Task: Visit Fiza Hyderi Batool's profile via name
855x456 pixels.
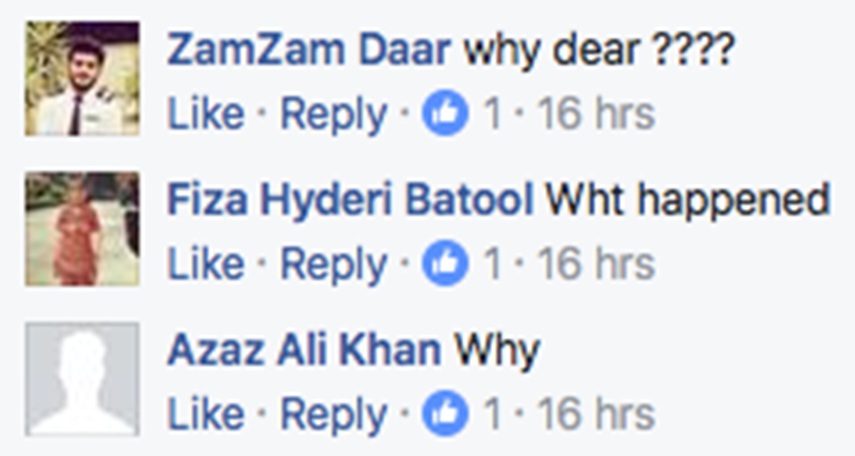Action: coord(351,200)
